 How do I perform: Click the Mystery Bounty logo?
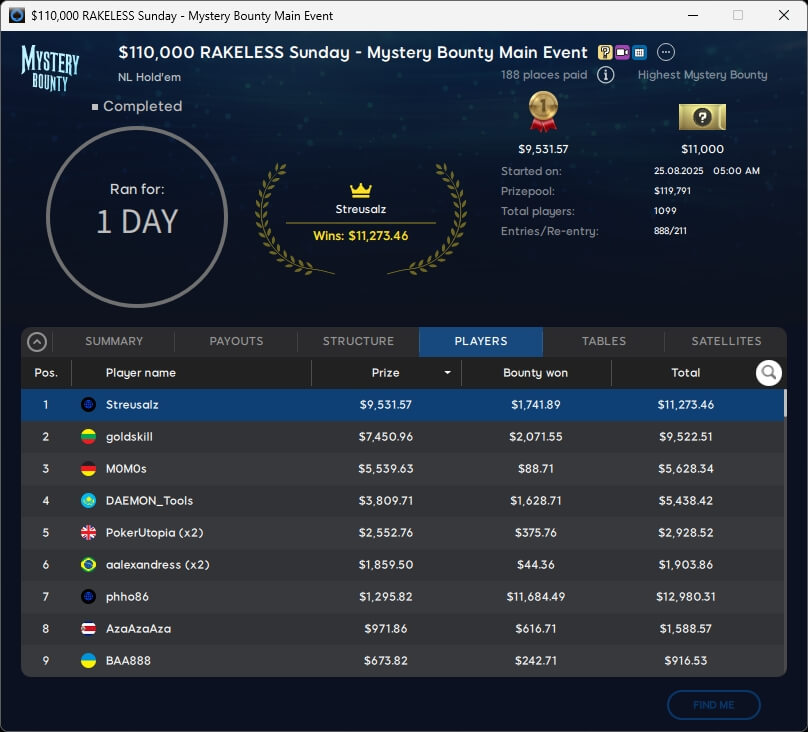tap(50, 66)
